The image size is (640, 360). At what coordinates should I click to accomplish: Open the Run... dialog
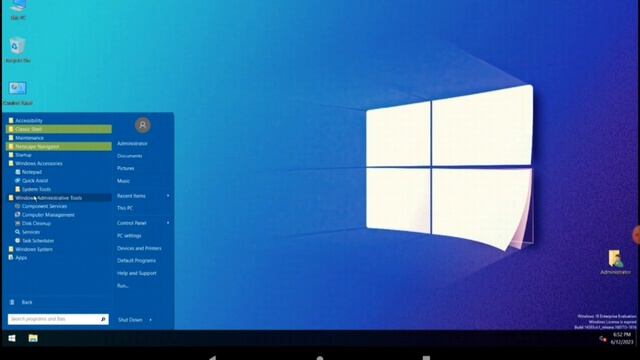(x=122, y=286)
